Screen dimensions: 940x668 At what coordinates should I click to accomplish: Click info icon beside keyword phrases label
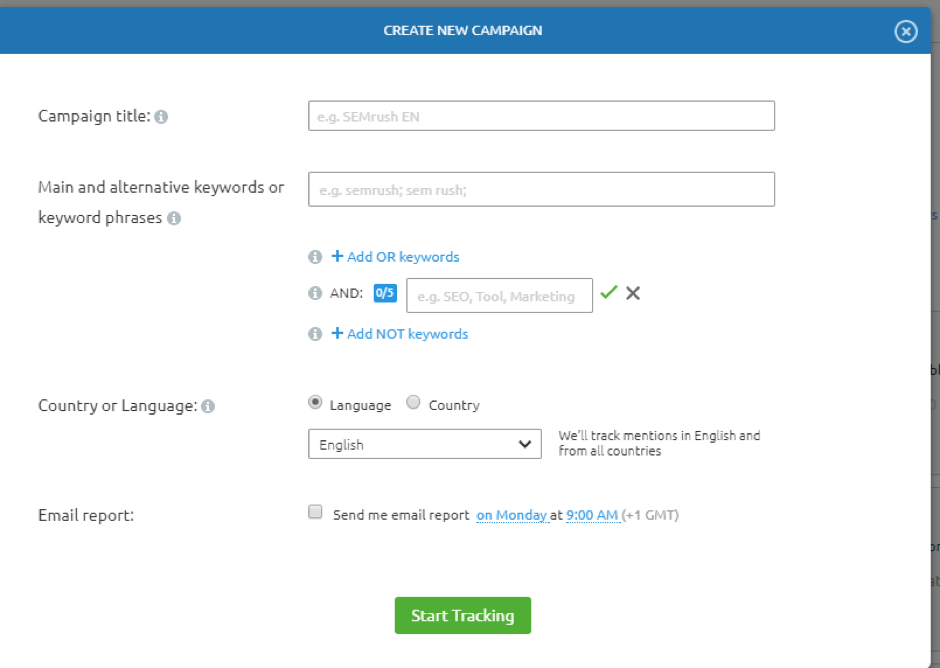pos(174,218)
